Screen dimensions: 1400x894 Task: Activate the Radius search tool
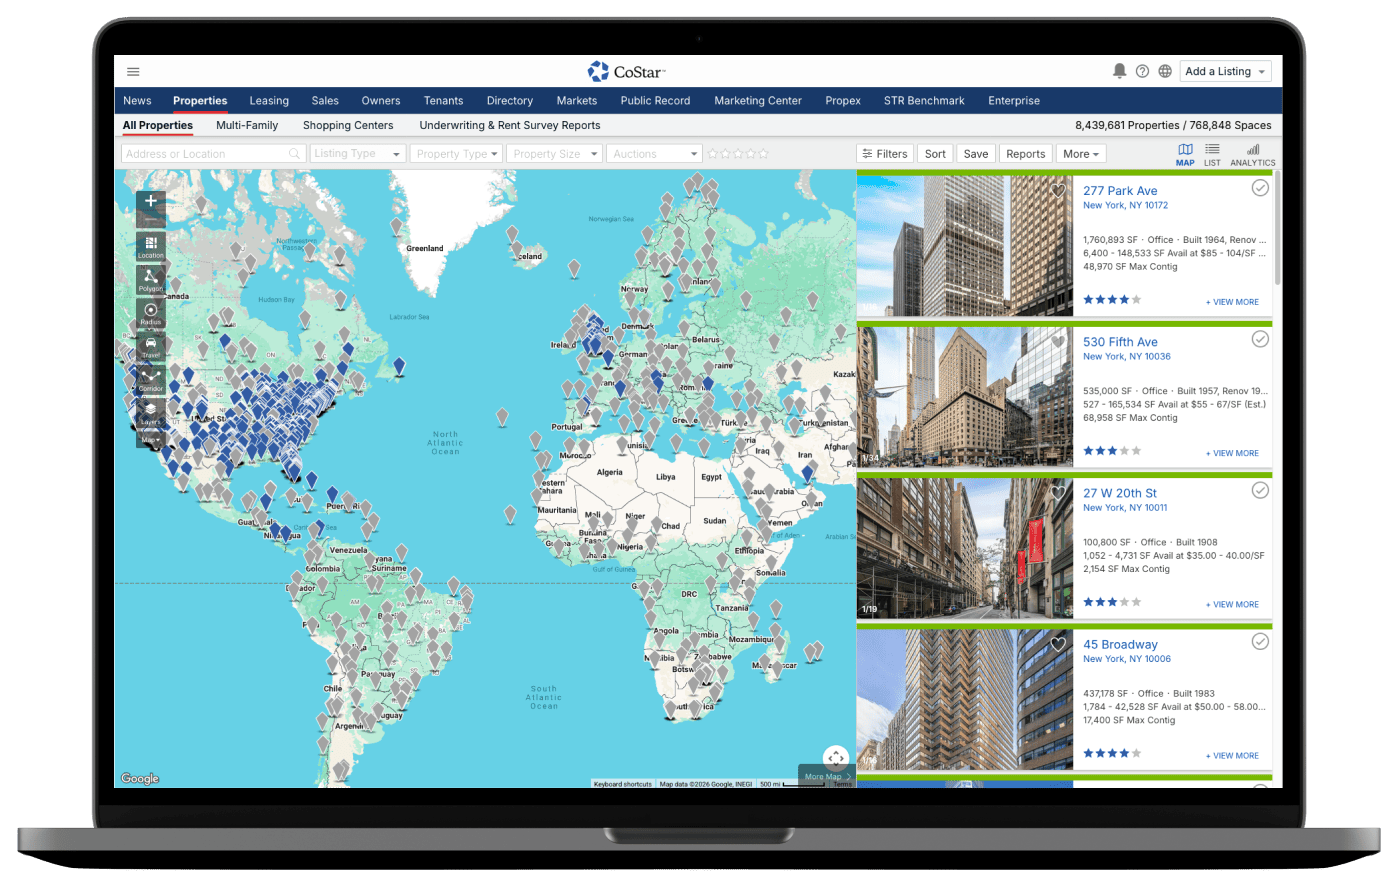pyautogui.click(x=150, y=311)
